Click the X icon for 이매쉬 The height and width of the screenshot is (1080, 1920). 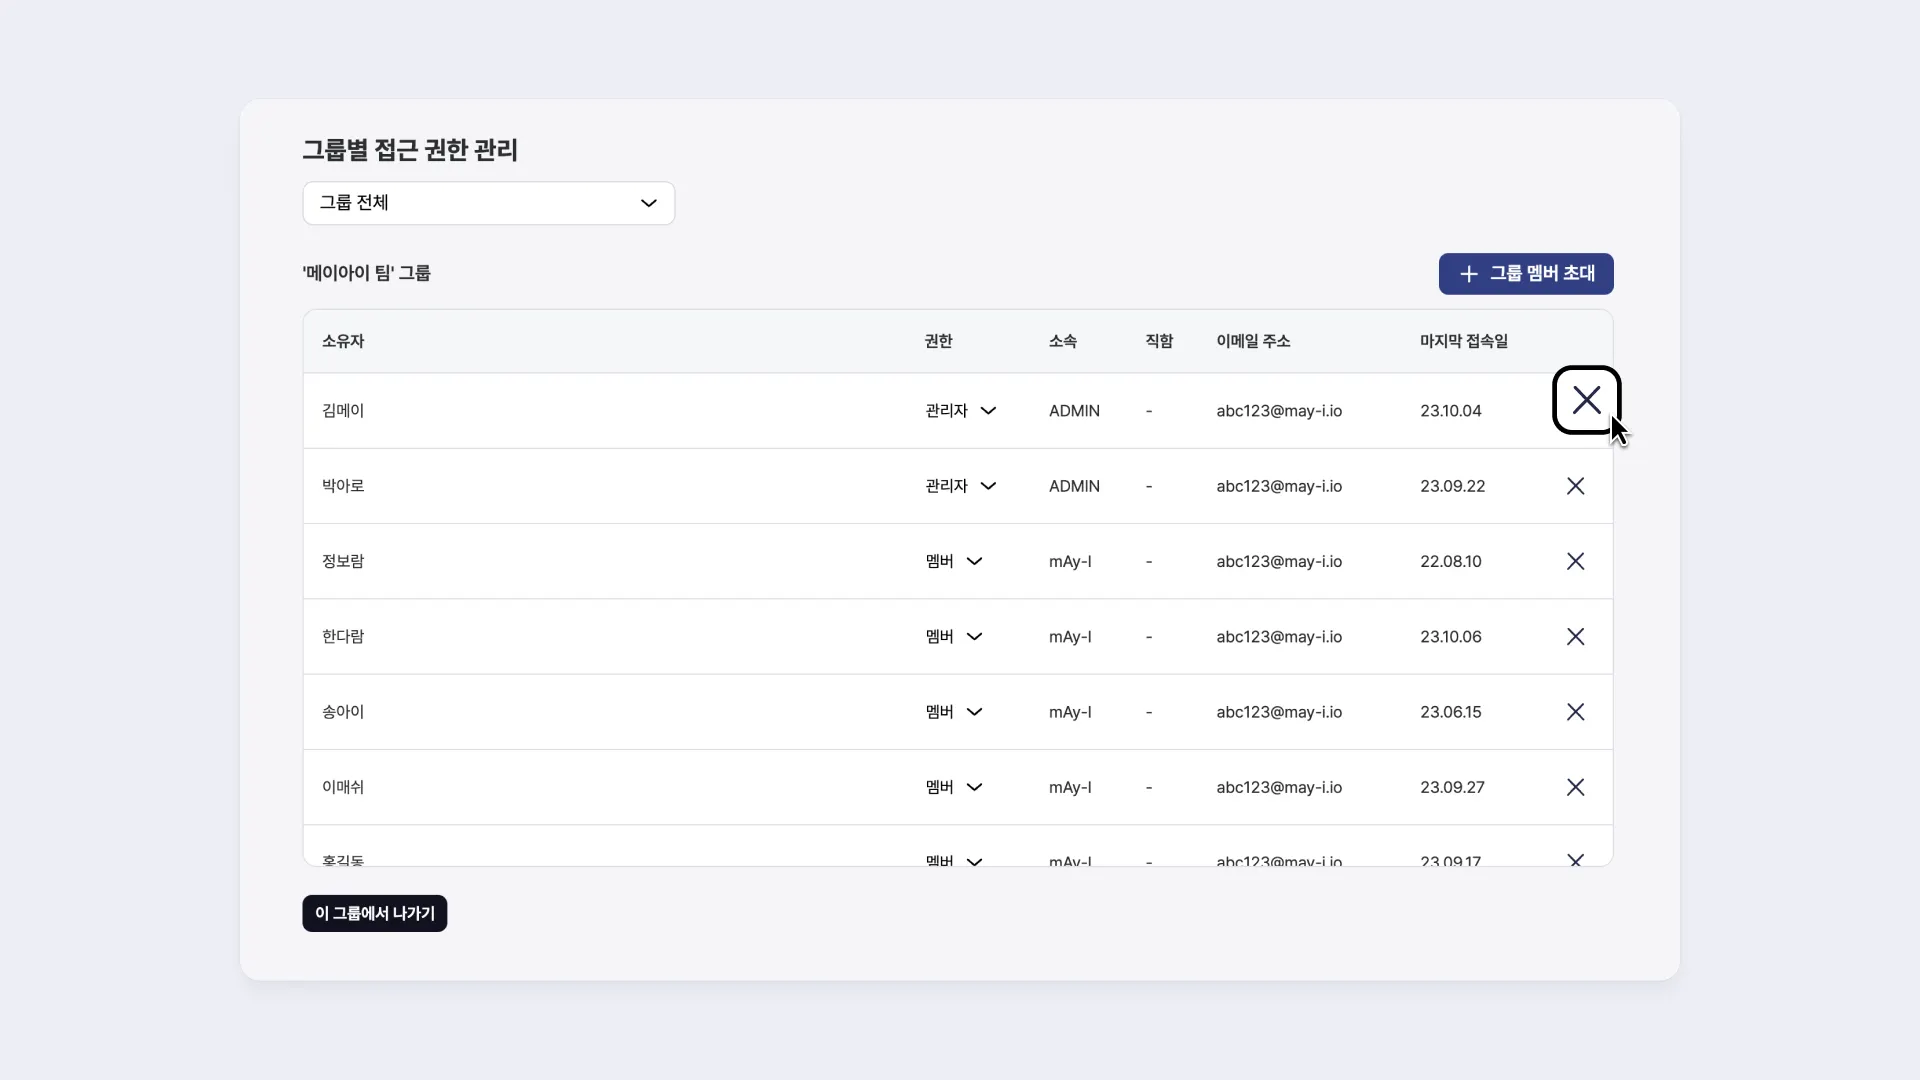pos(1575,787)
